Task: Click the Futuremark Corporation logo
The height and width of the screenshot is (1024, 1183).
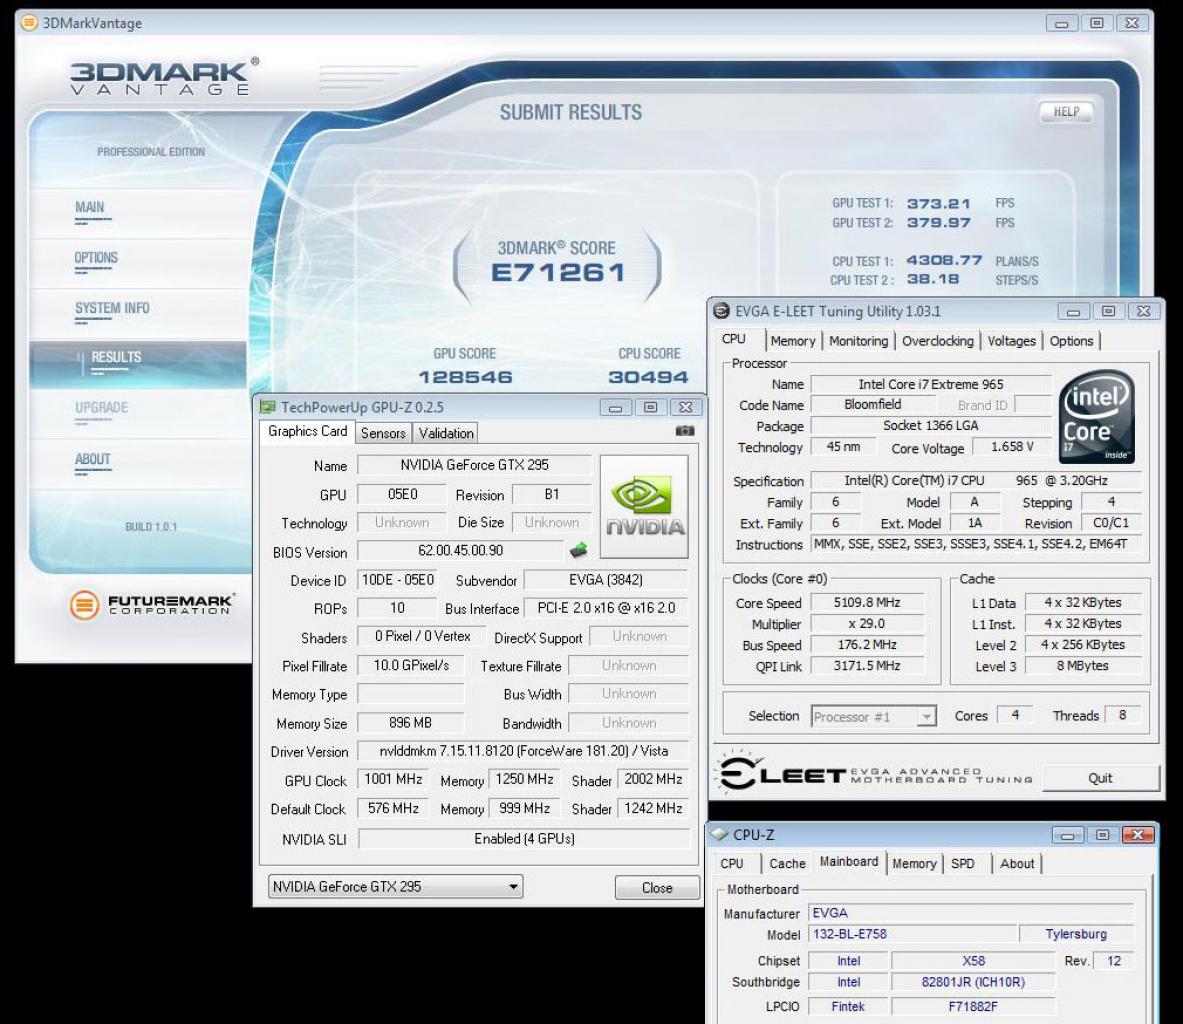Action: [152, 604]
